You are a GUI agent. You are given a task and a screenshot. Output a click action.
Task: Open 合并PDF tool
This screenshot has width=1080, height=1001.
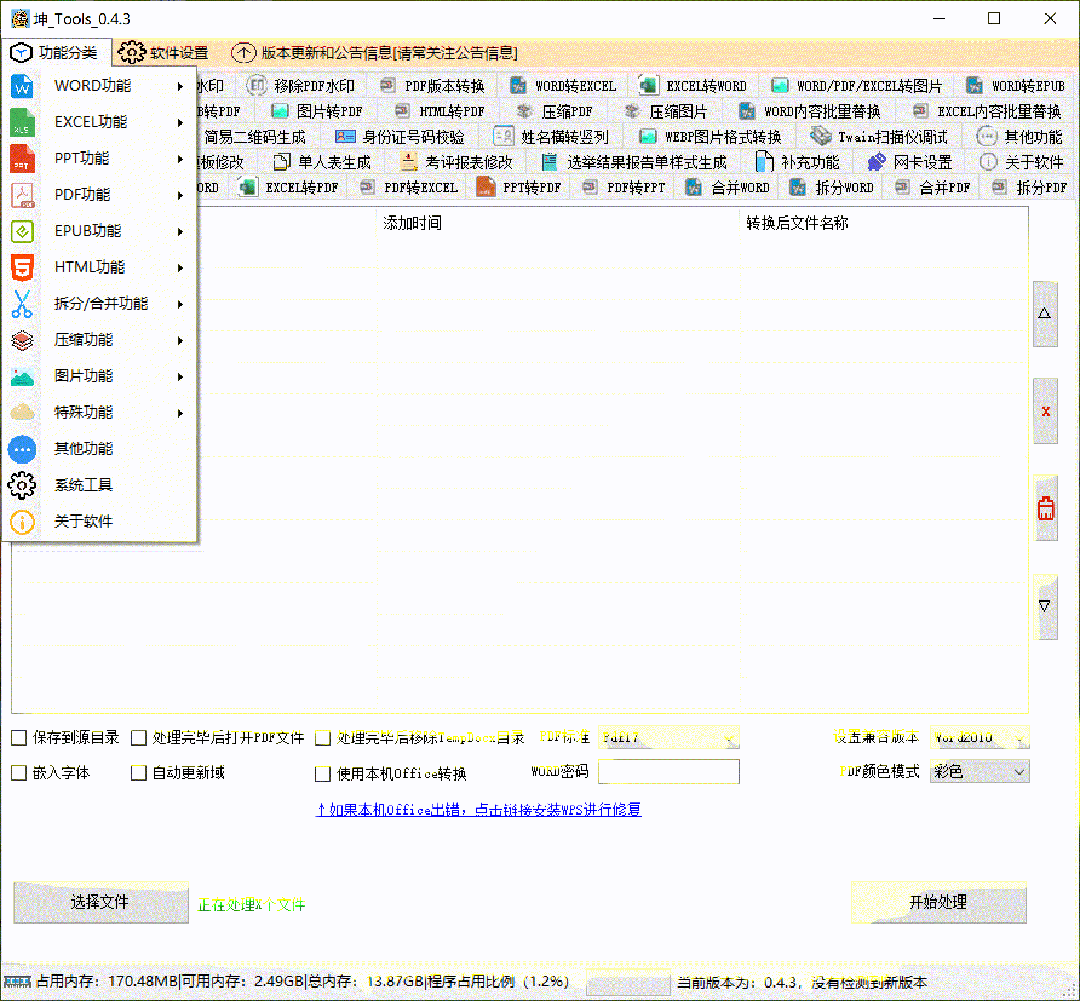point(933,187)
